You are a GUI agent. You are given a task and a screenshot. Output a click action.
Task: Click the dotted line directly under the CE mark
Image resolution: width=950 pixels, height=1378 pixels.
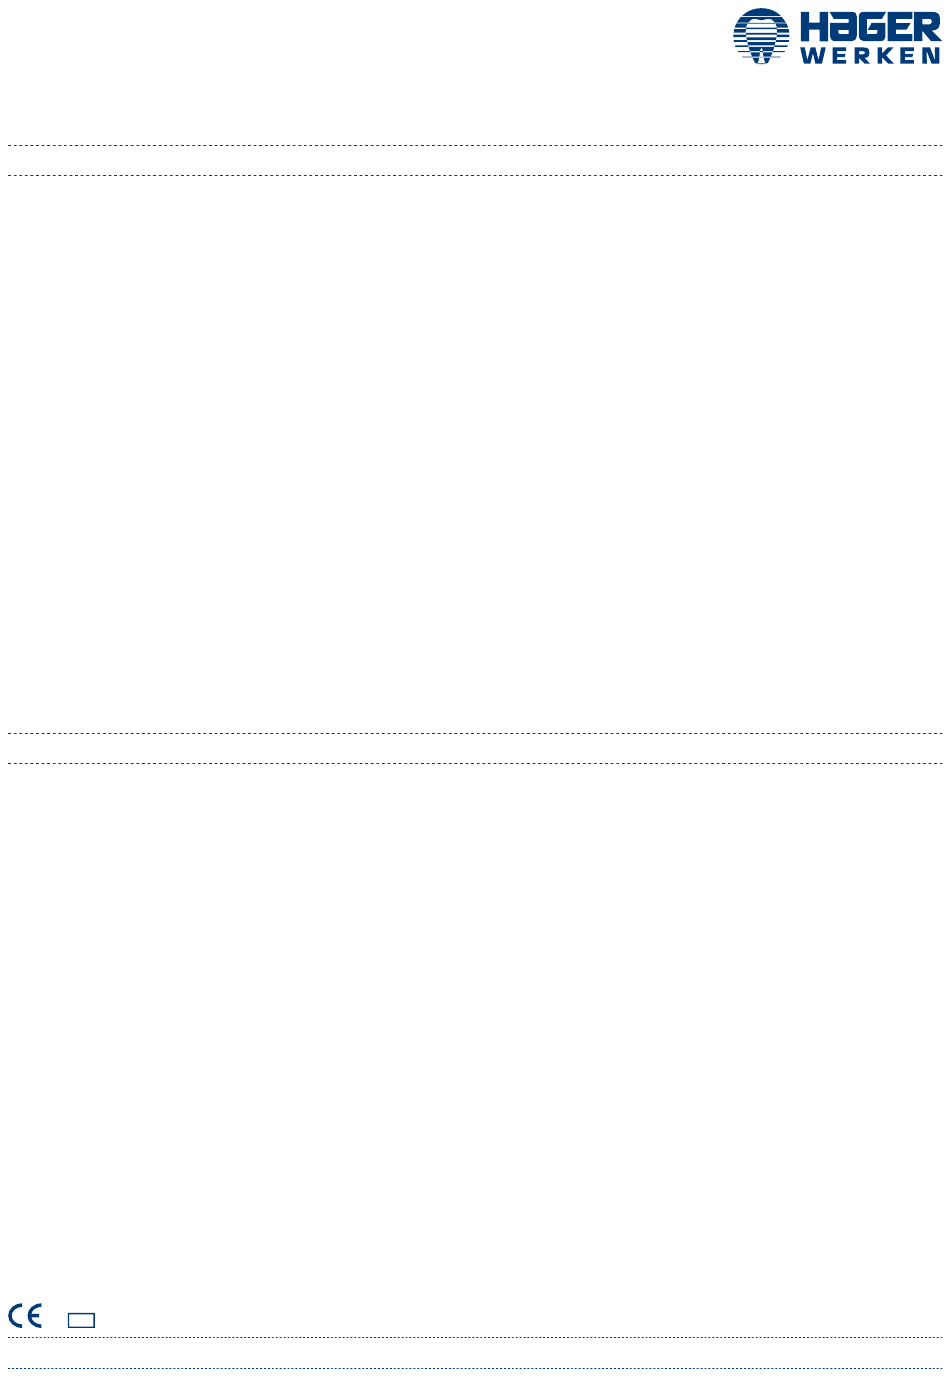(x=475, y=1337)
